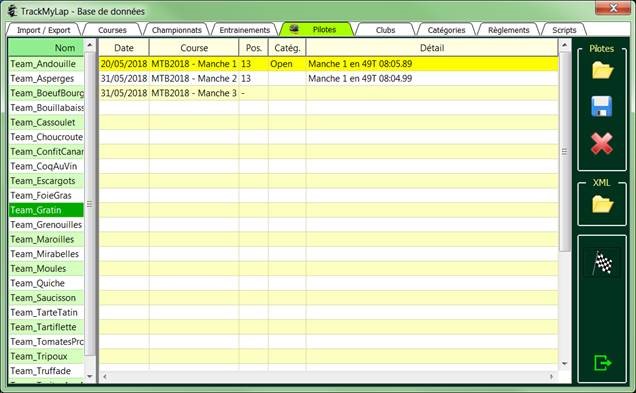Save pilots with the floppy disk icon
Image resolution: width=636 pixels, height=393 pixels.
(x=602, y=107)
